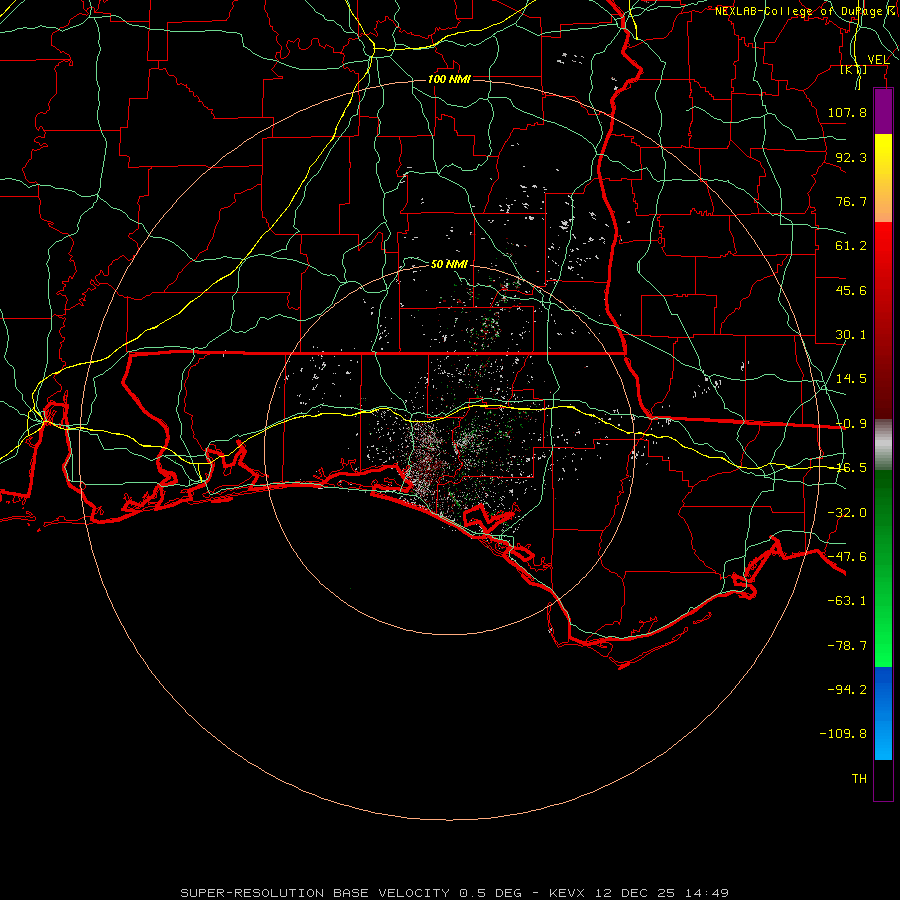Click the 76.7 velocity scale value
Viewport: 900px width, 900px height.
(851, 201)
